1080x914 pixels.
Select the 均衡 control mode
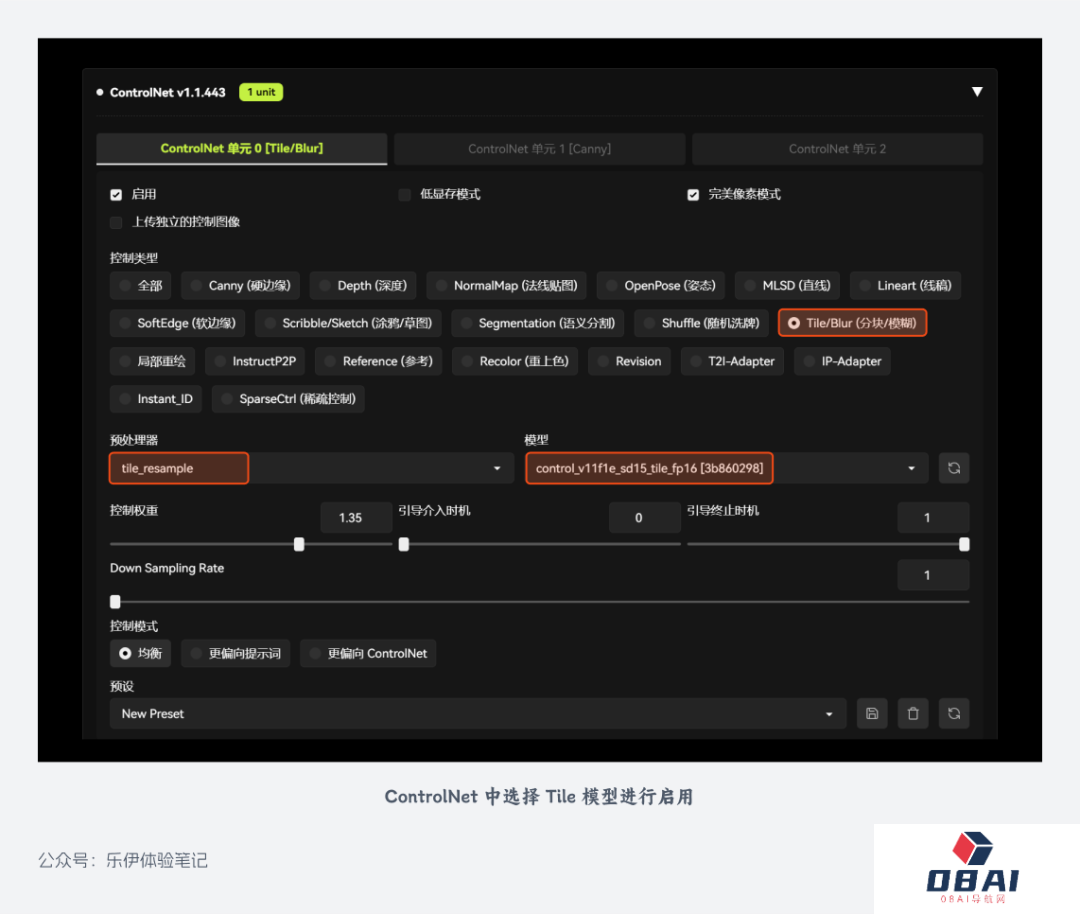tap(141, 654)
